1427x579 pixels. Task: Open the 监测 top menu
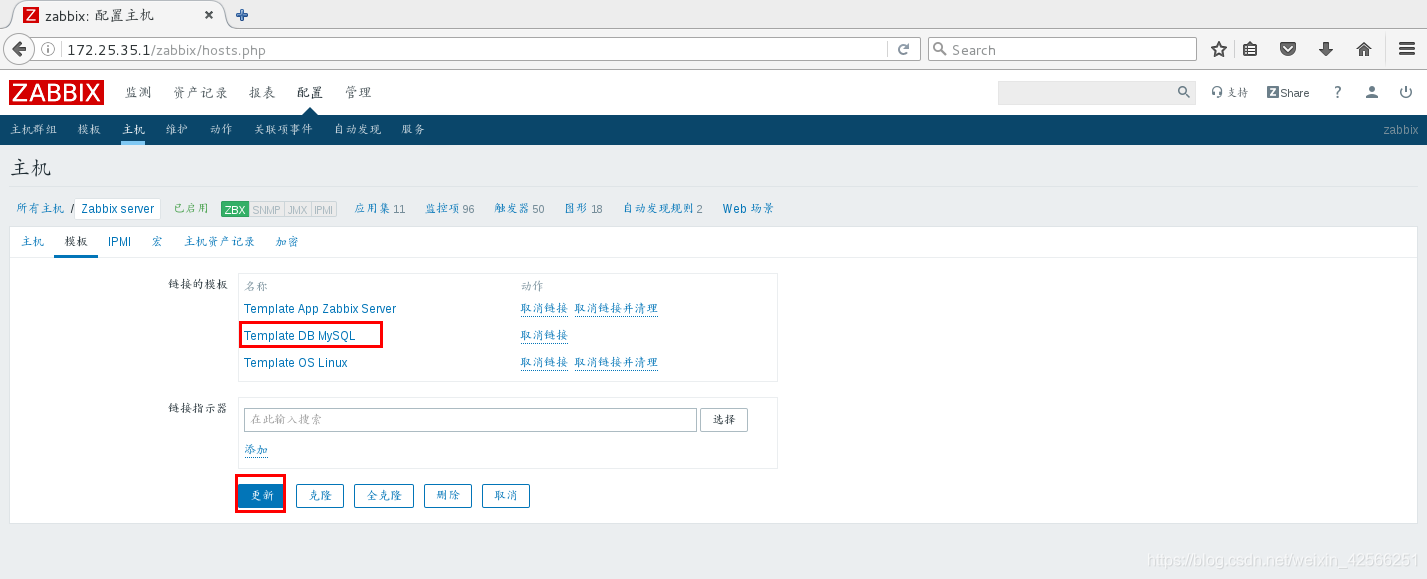(138, 92)
